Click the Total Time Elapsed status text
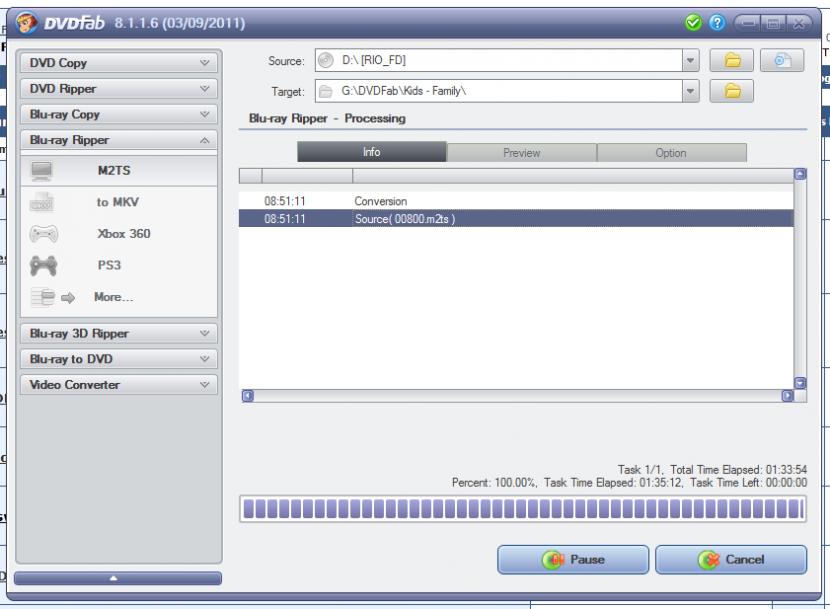Image resolution: width=830 pixels, height=609 pixels. coord(738,470)
